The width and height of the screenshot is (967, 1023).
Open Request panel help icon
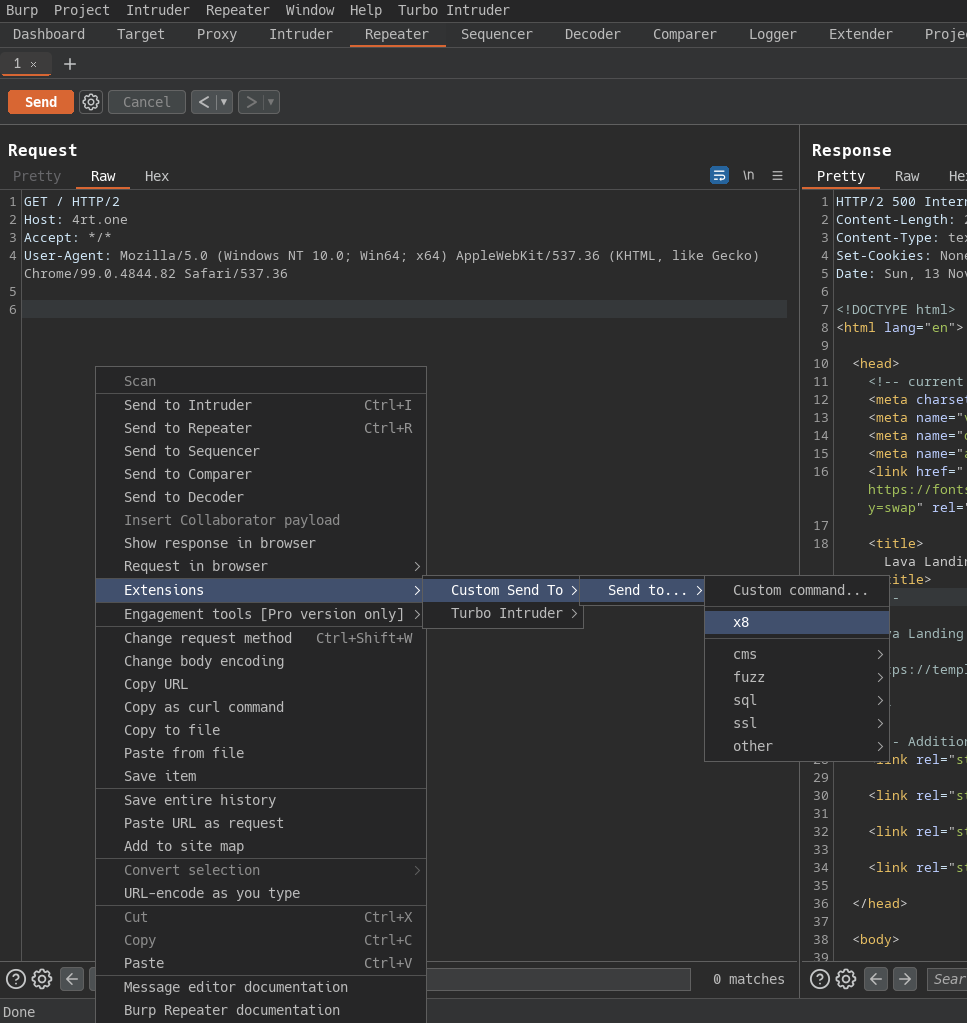[16, 979]
